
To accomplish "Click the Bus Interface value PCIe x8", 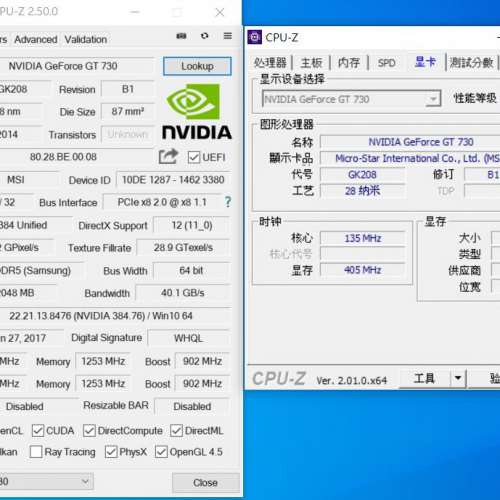I will coord(162,202).
